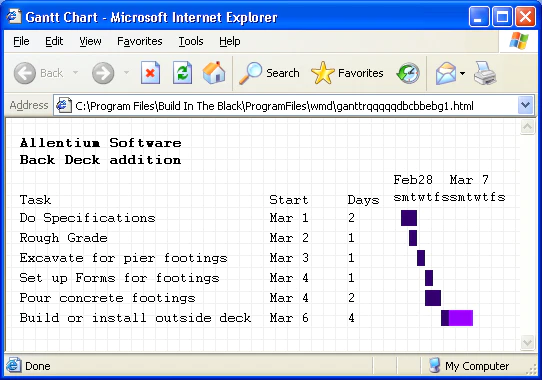The width and height of the screenshot is (542, 380).
Task: Go to the Home page icon
Action: (x=214, y=73)
